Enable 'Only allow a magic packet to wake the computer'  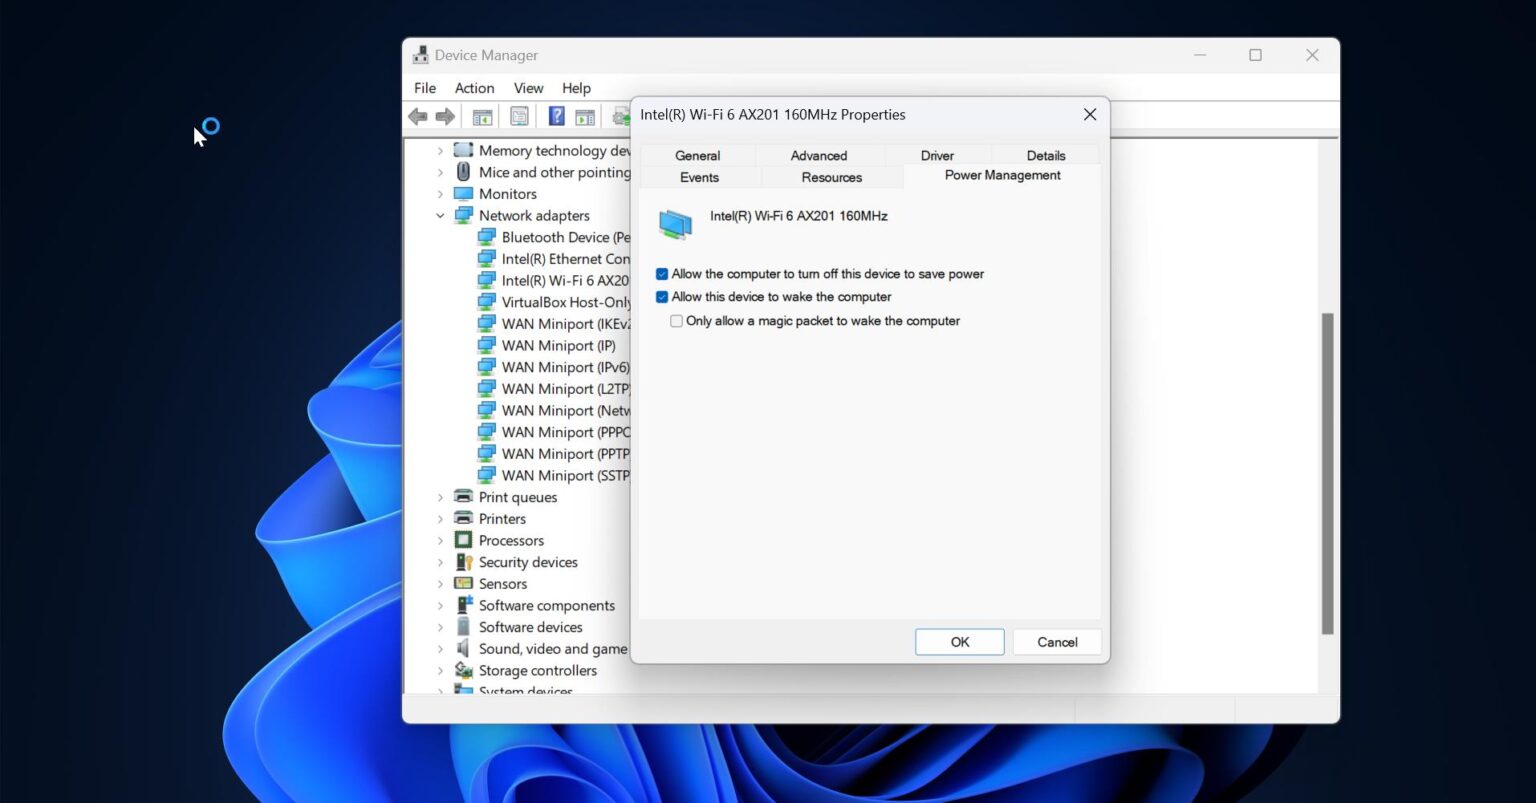677,321
